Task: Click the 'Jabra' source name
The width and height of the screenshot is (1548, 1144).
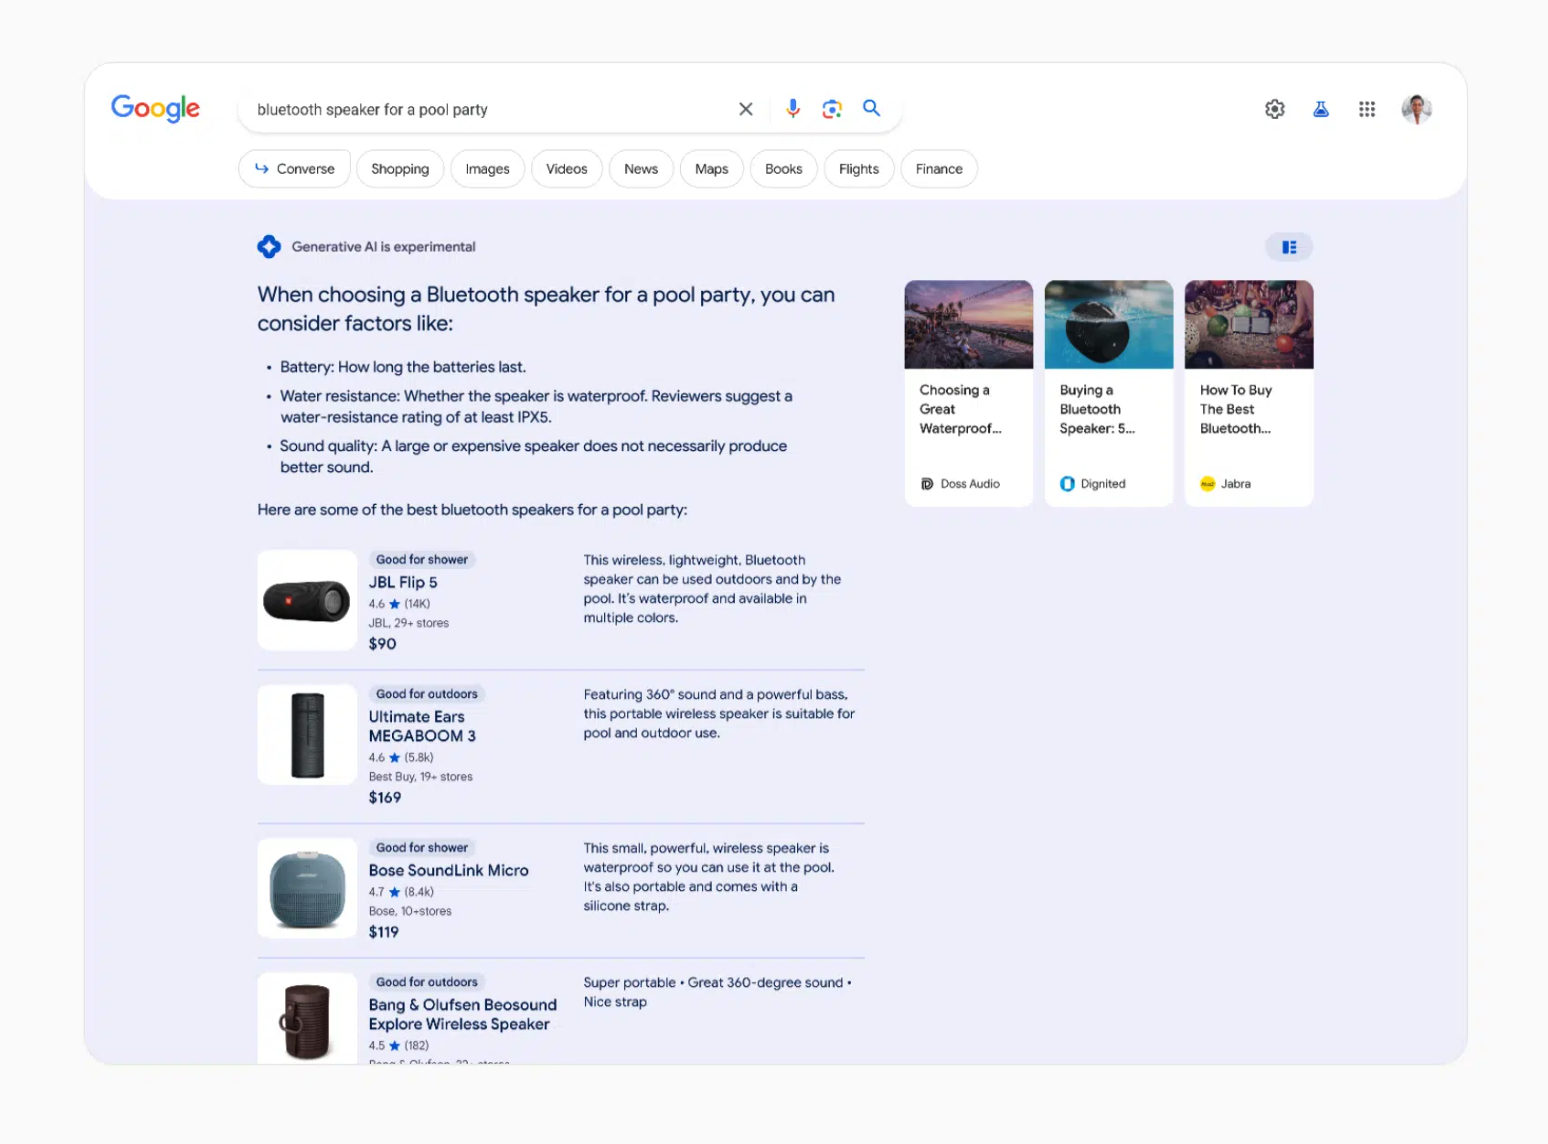Action: point(1236,484)
